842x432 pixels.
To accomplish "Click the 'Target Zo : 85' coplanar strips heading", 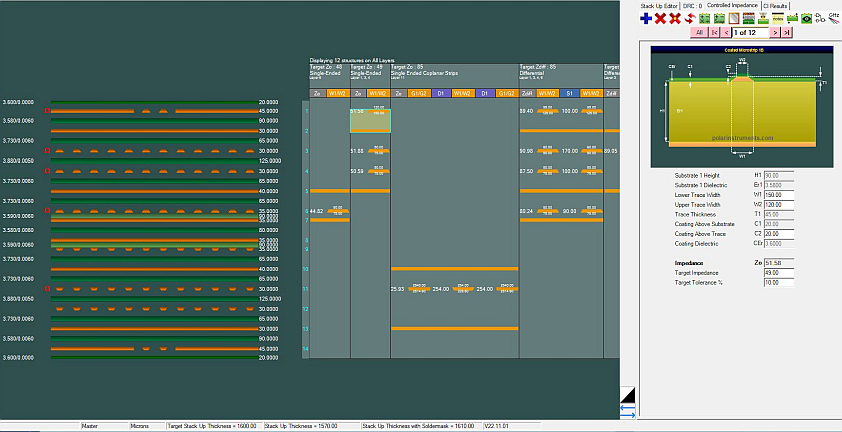I will coord(407,68).
